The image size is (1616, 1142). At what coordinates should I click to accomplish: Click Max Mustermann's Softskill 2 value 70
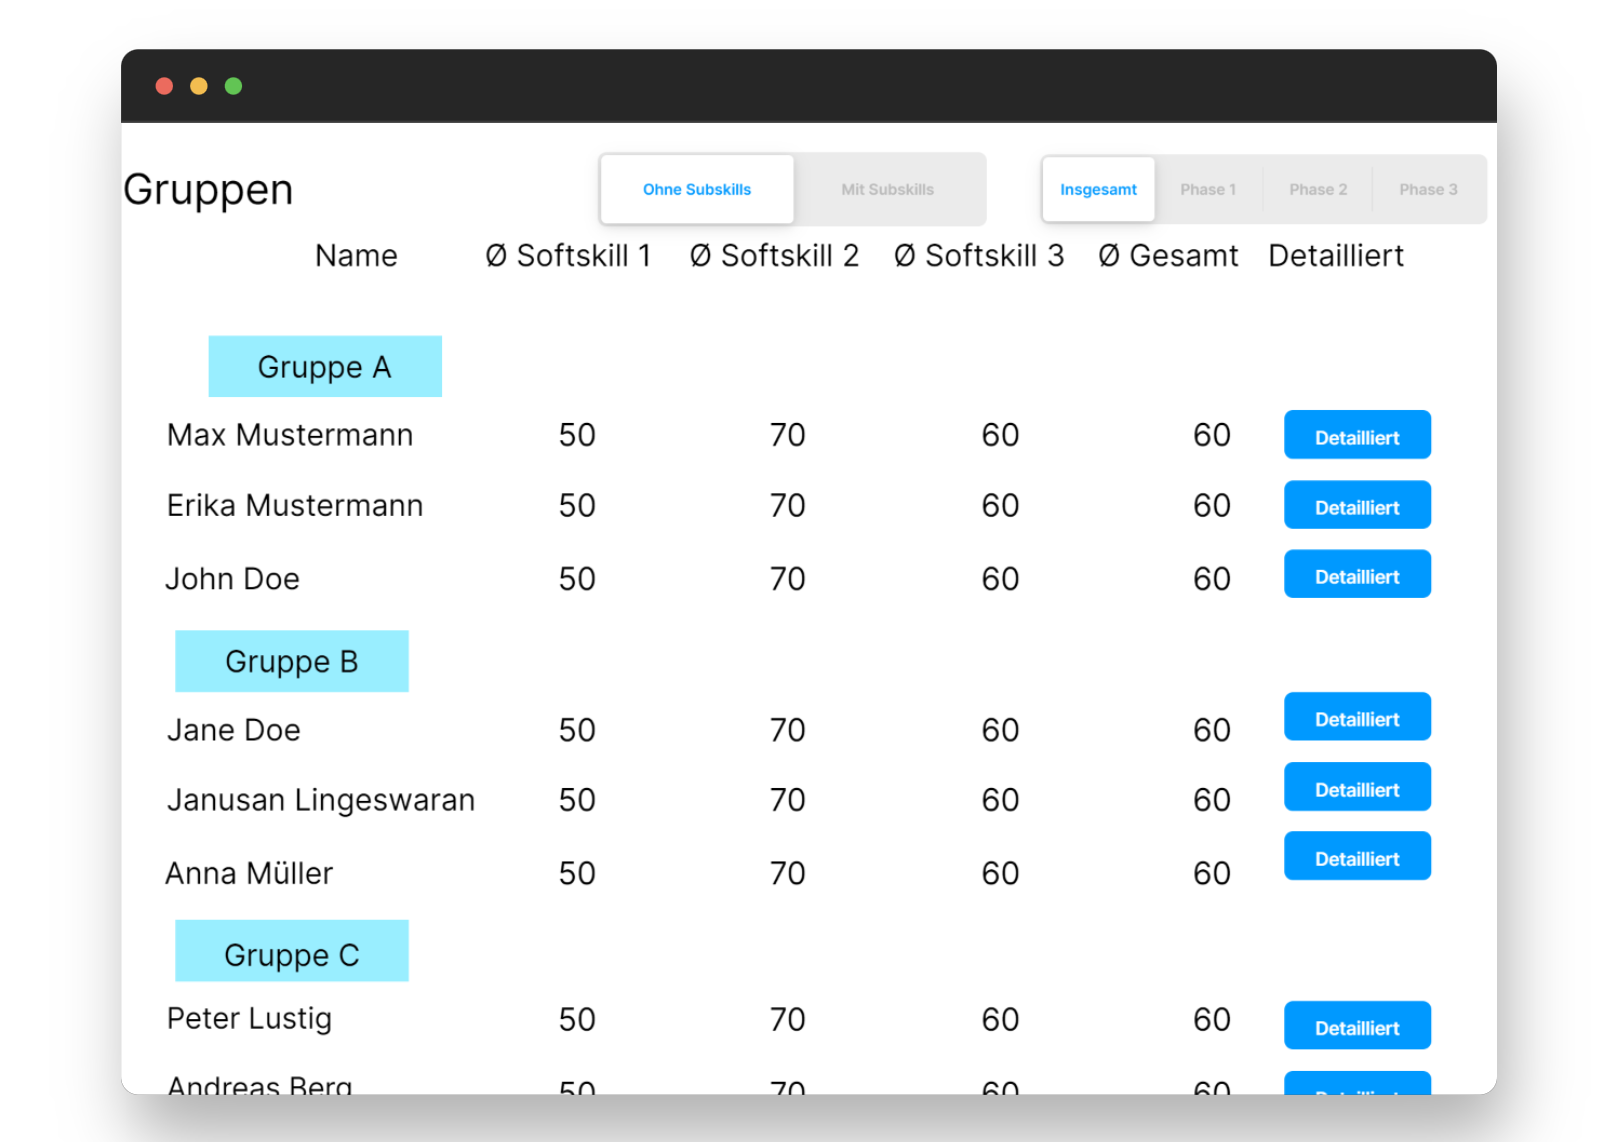tap(788, 435)
